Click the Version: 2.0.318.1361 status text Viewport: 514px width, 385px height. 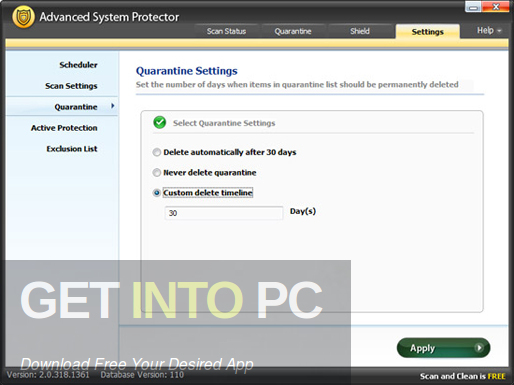[48, 375]
